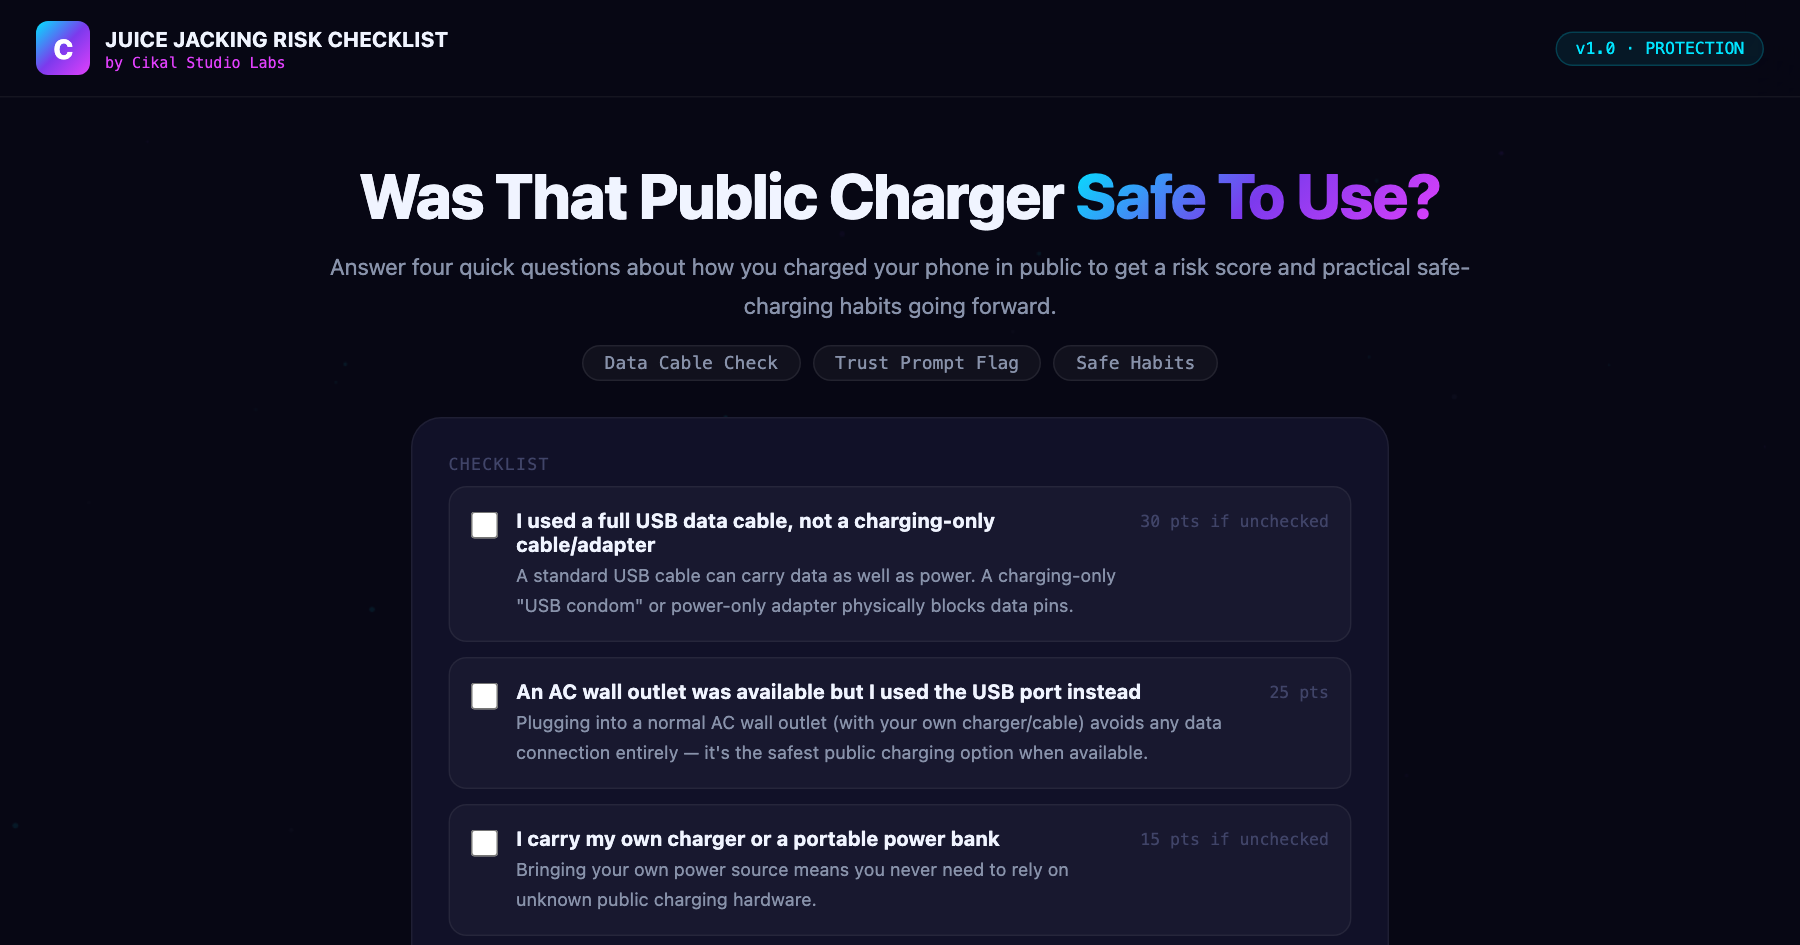This screenshot has height=945, width=1800.
Task: Click the 'An AC wall outlet was available' title
Action: [x=828, y=692]
